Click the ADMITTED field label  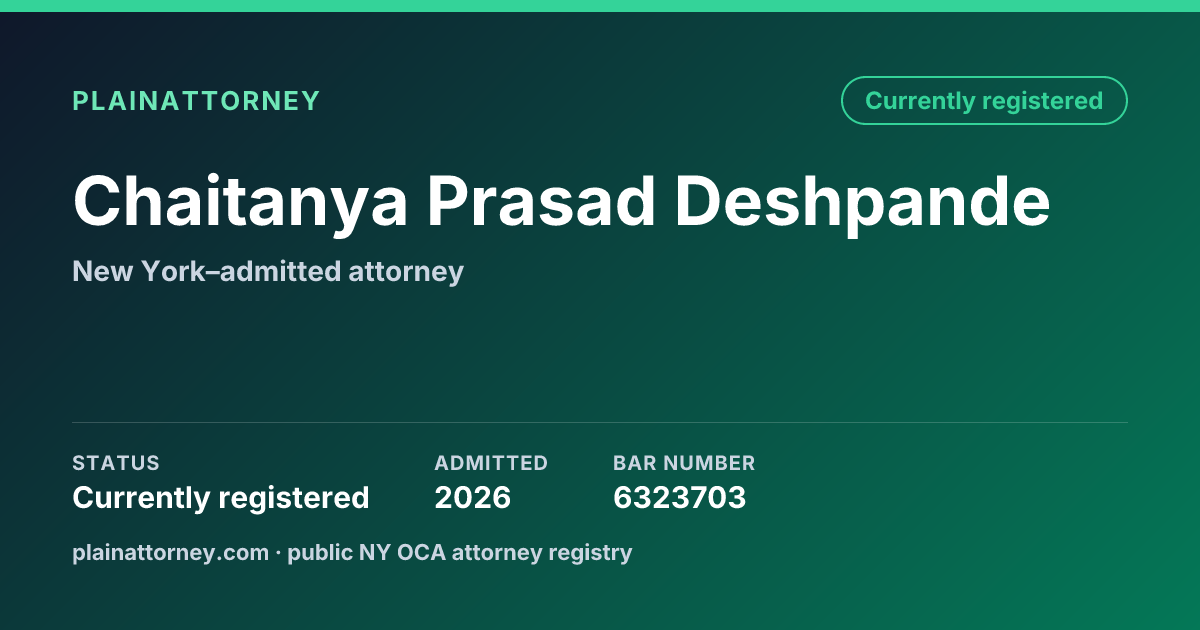(x=491, y=463)
